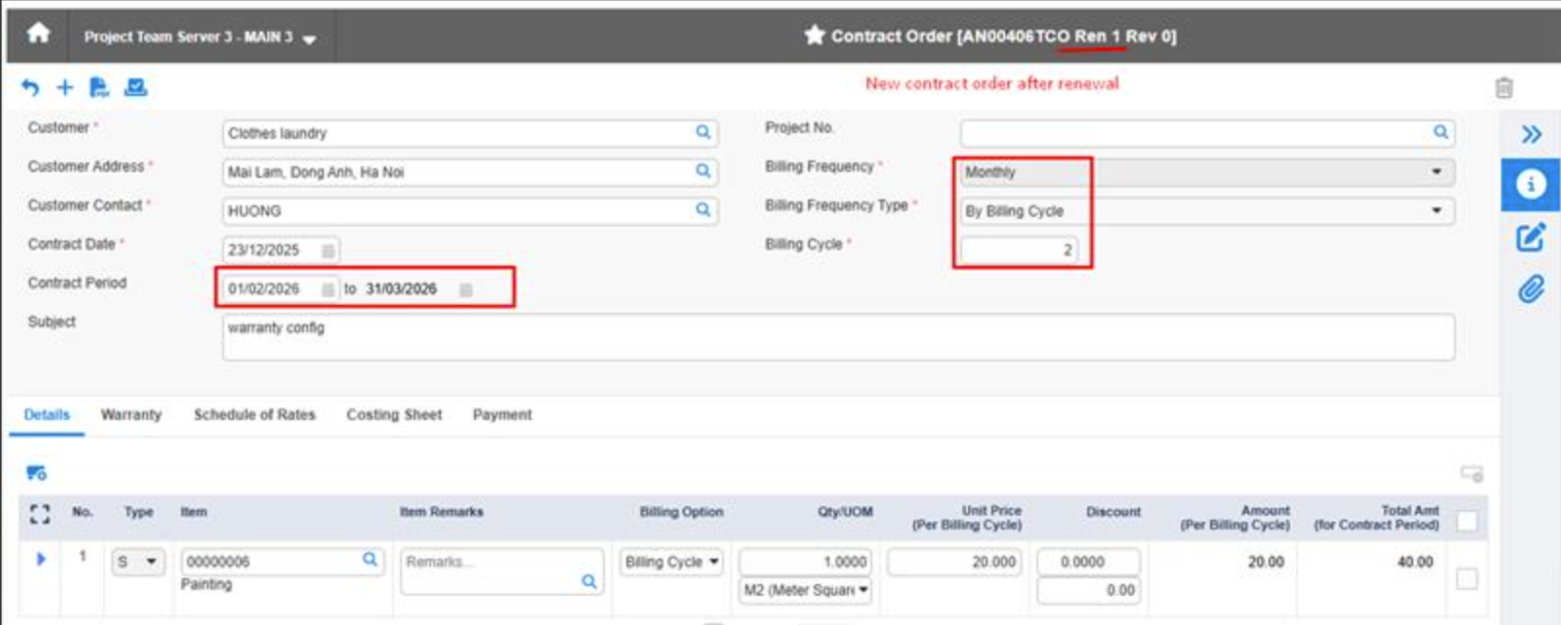The image size is (1561, 625).
Task: Open the paperclip attachments icon
Action: coord(1530,290)
